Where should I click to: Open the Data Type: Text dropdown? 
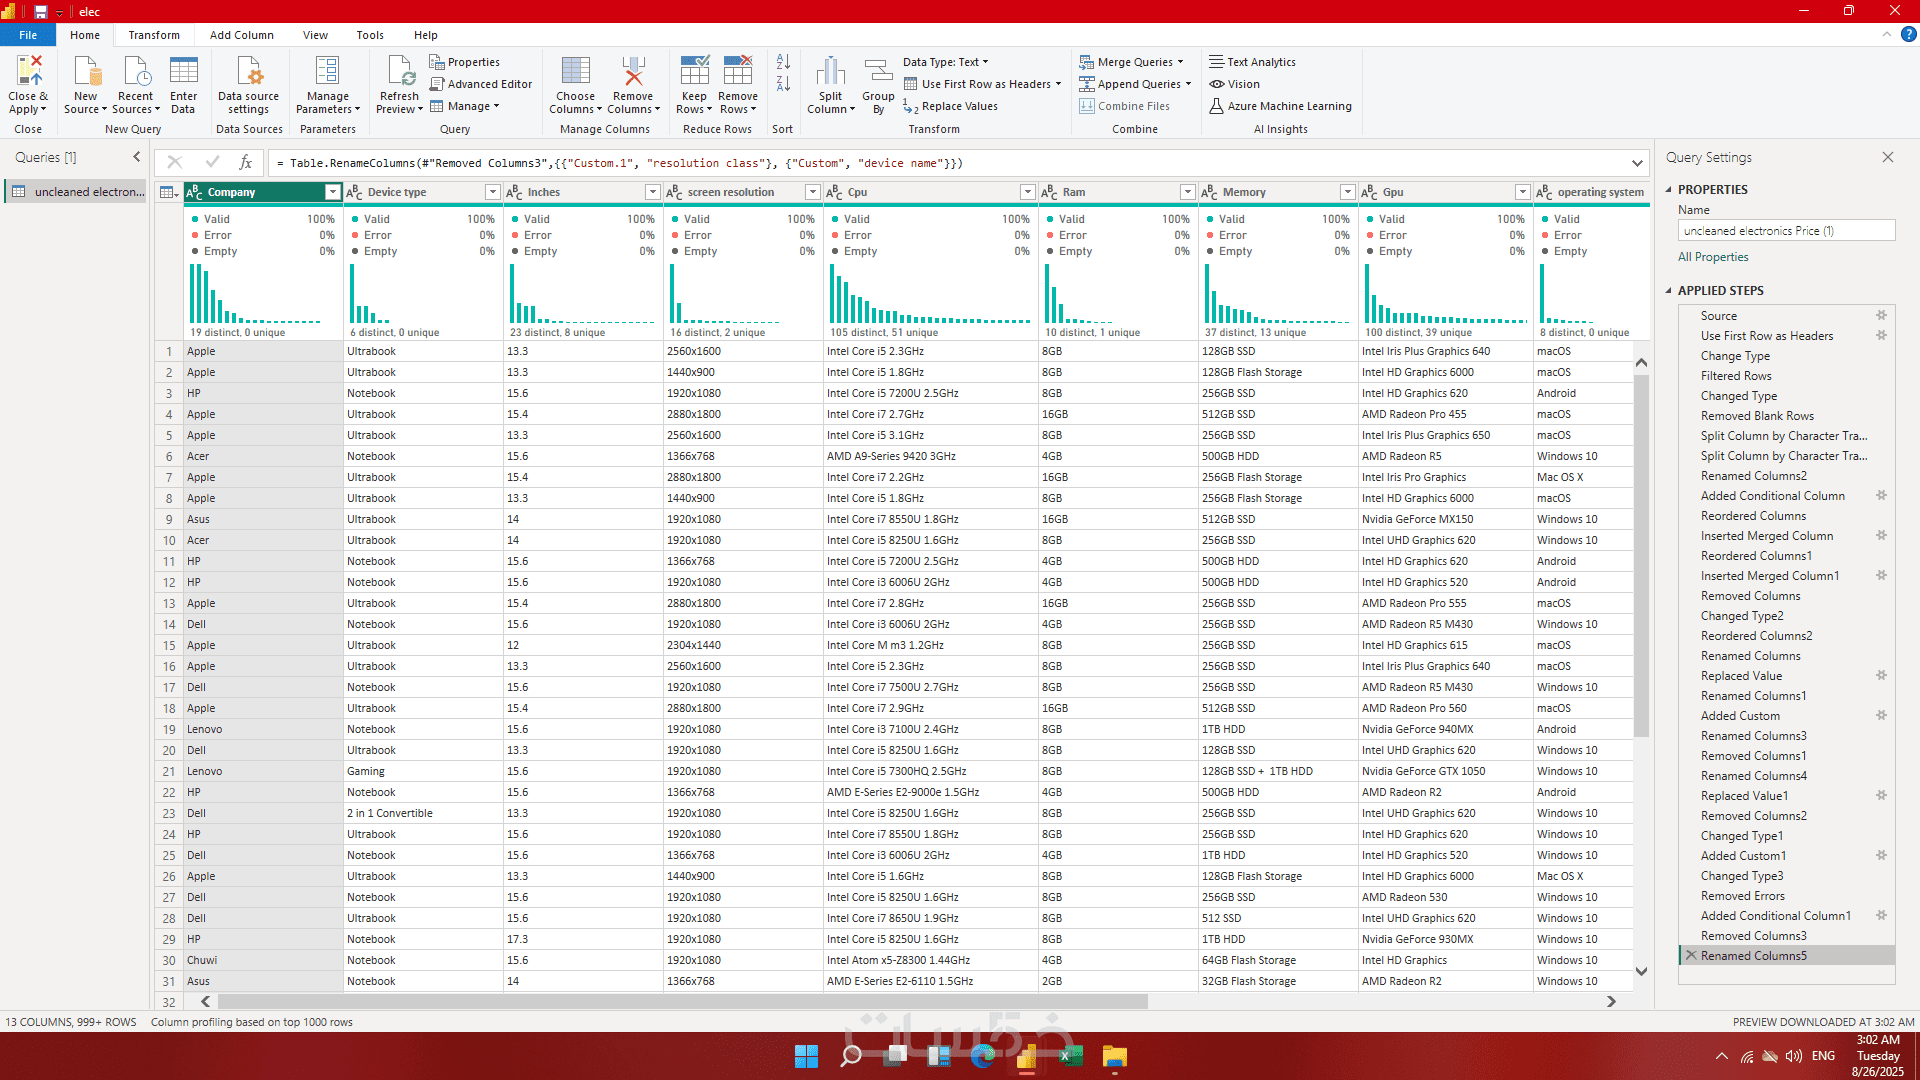pos(945,62)
